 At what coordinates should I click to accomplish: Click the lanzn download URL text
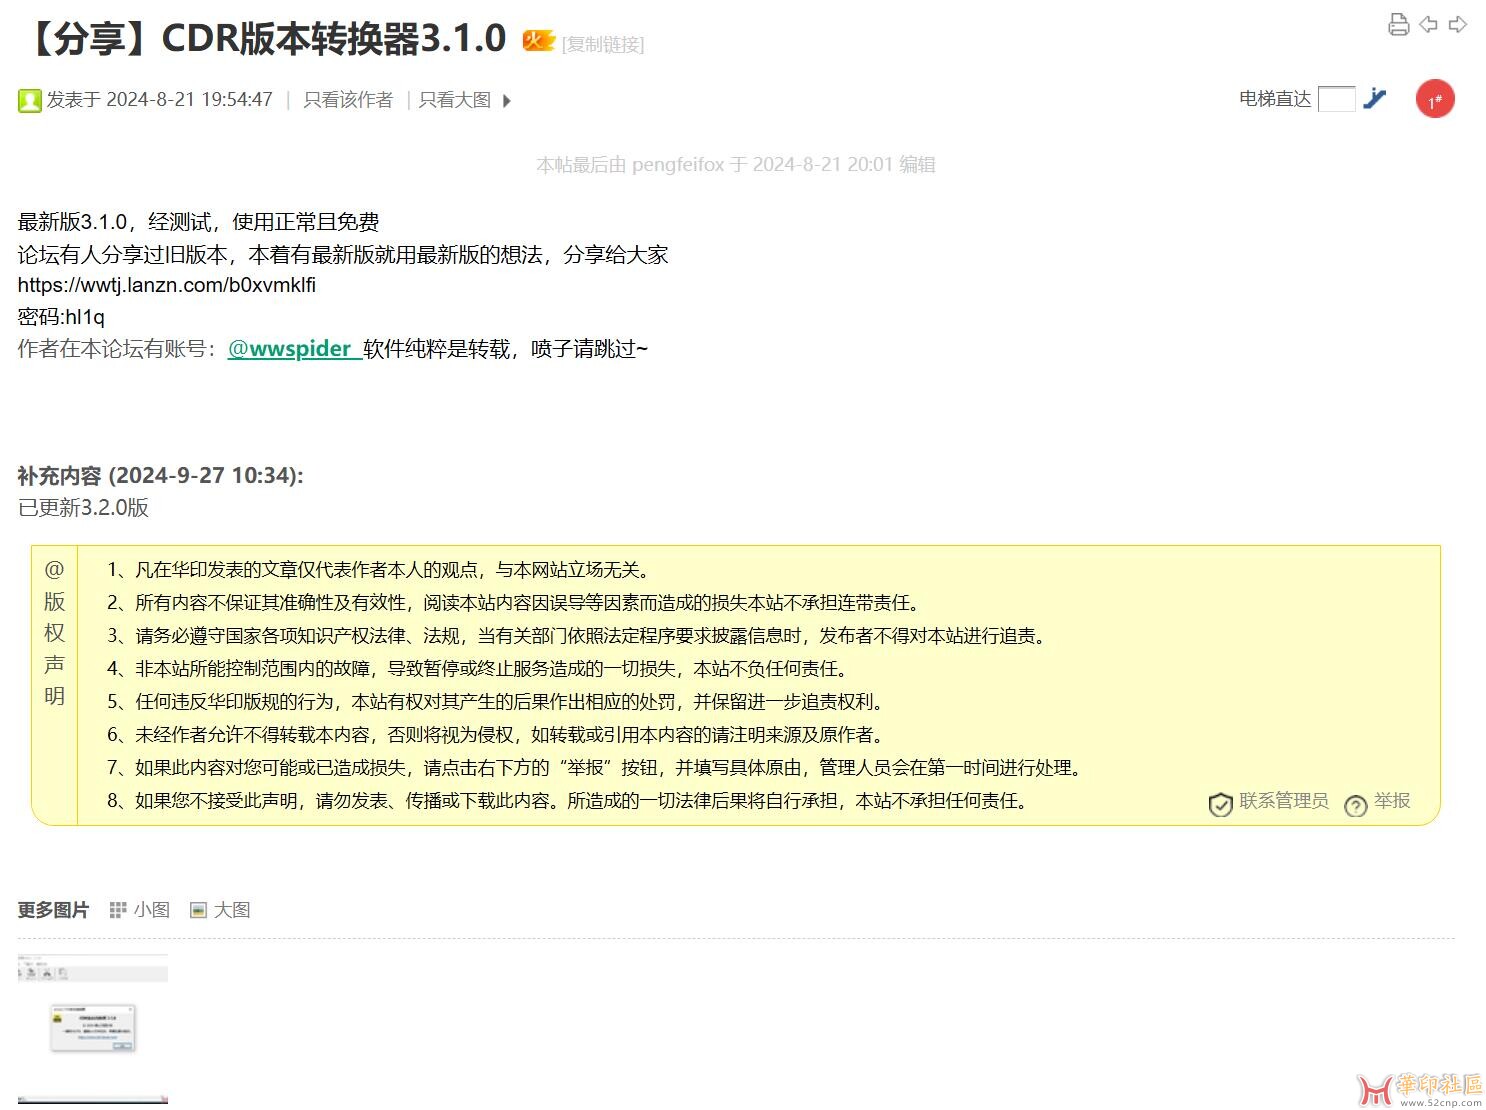[x=167, y=285]
